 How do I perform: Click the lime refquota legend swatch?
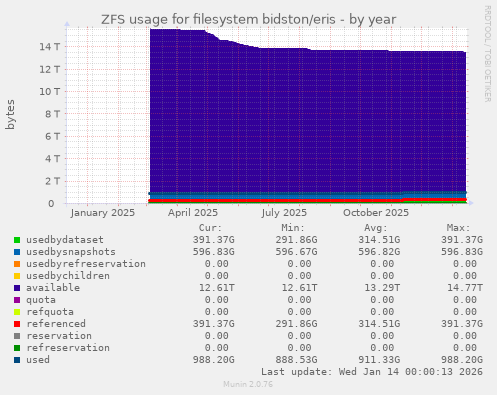(17, 312)
